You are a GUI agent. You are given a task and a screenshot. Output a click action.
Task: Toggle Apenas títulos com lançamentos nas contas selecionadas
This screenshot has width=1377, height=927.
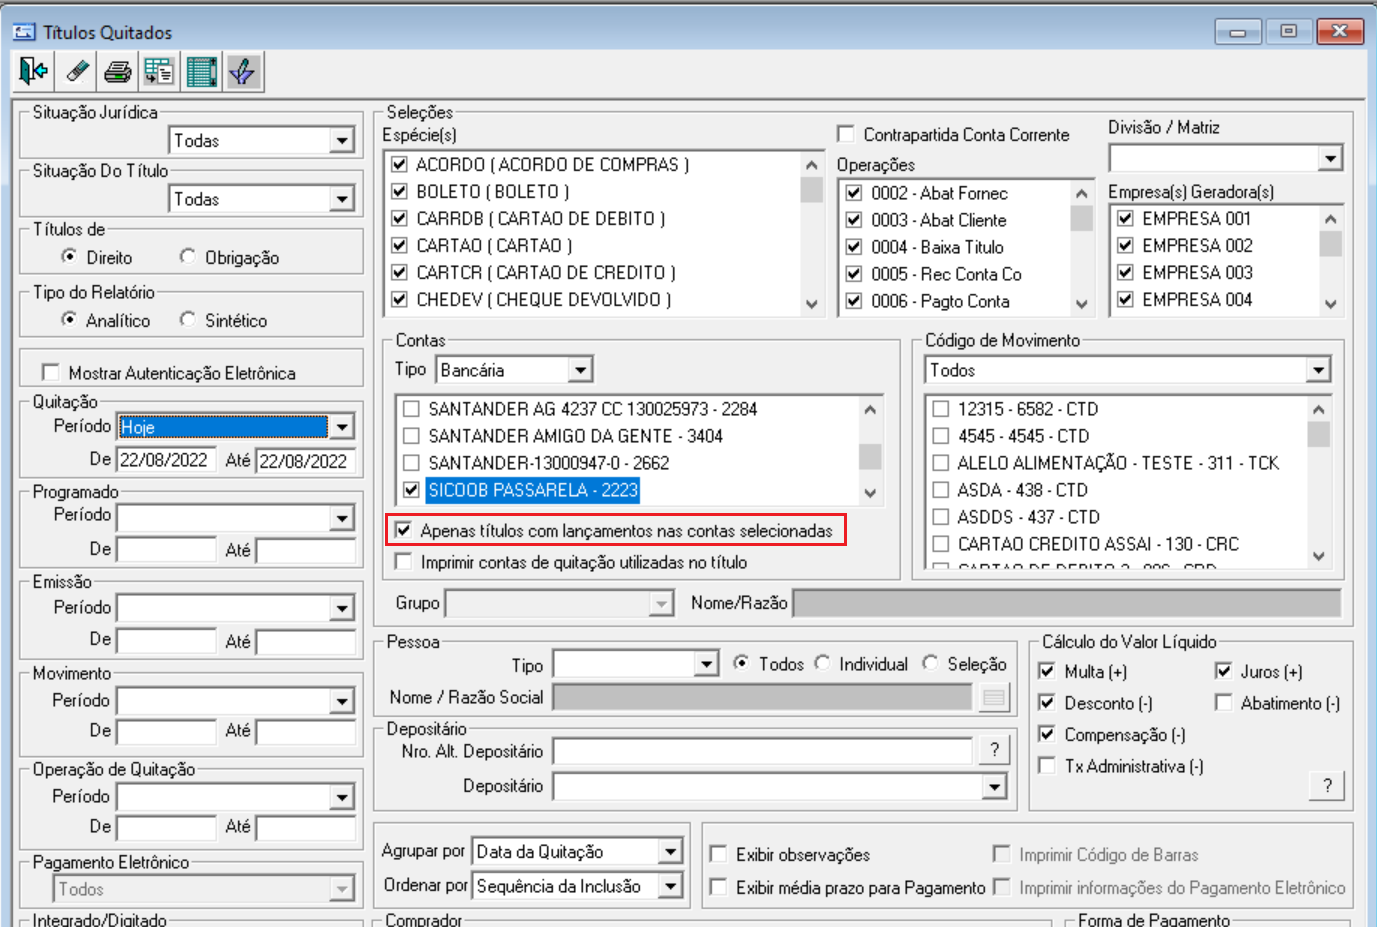403,530
